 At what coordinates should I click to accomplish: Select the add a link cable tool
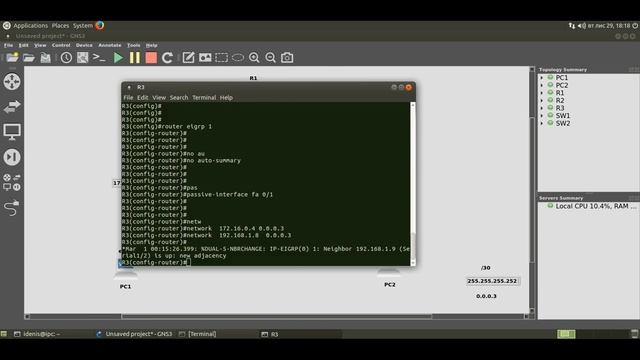click(x=12, y=208)
